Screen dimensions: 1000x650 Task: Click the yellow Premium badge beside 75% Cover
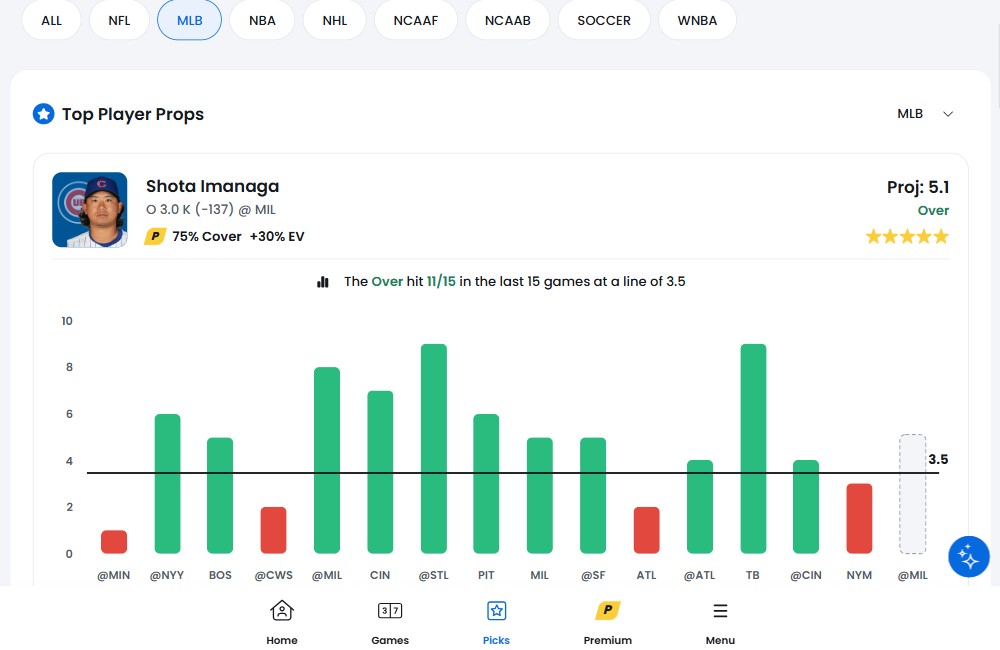pyautogui.click(x=155, y=237)
